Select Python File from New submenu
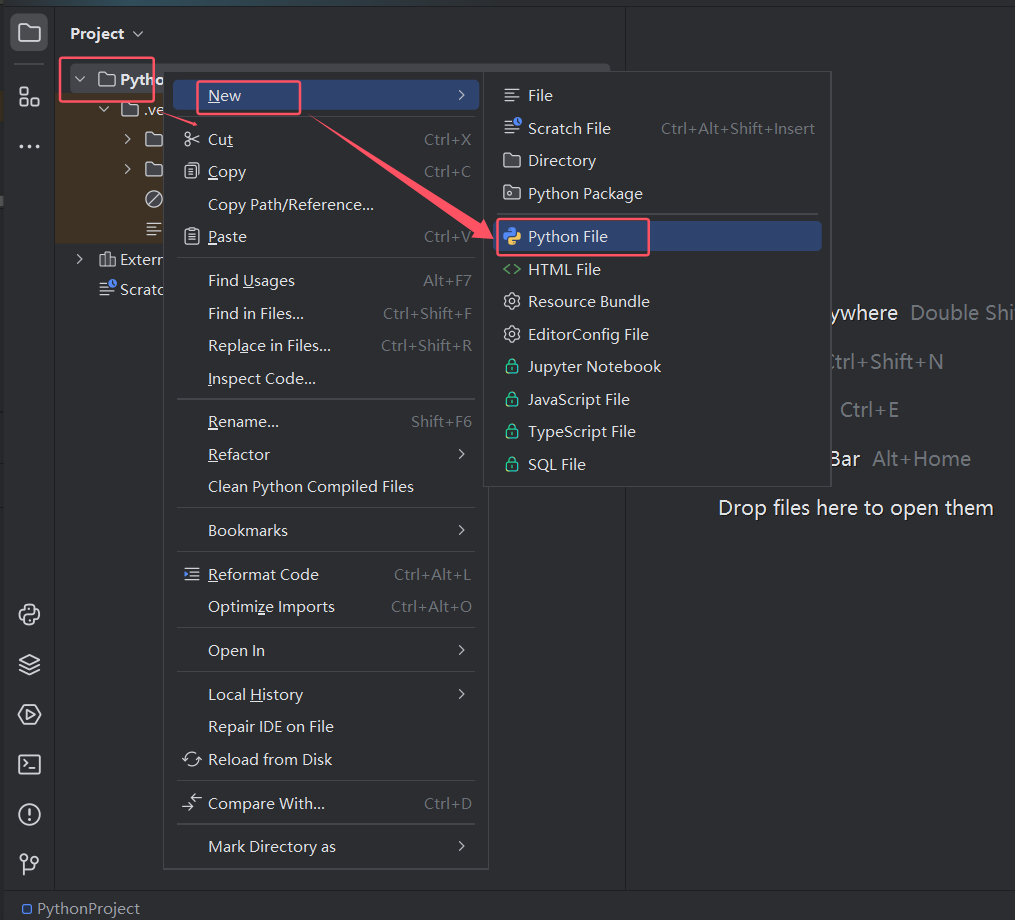 pyautogui.click(x=568, y=237)
